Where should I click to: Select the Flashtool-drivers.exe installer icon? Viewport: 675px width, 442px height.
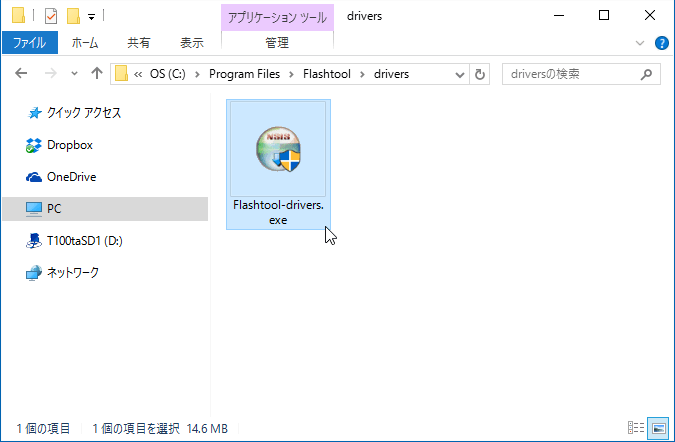pyautogui.click(x=278, y=149)
